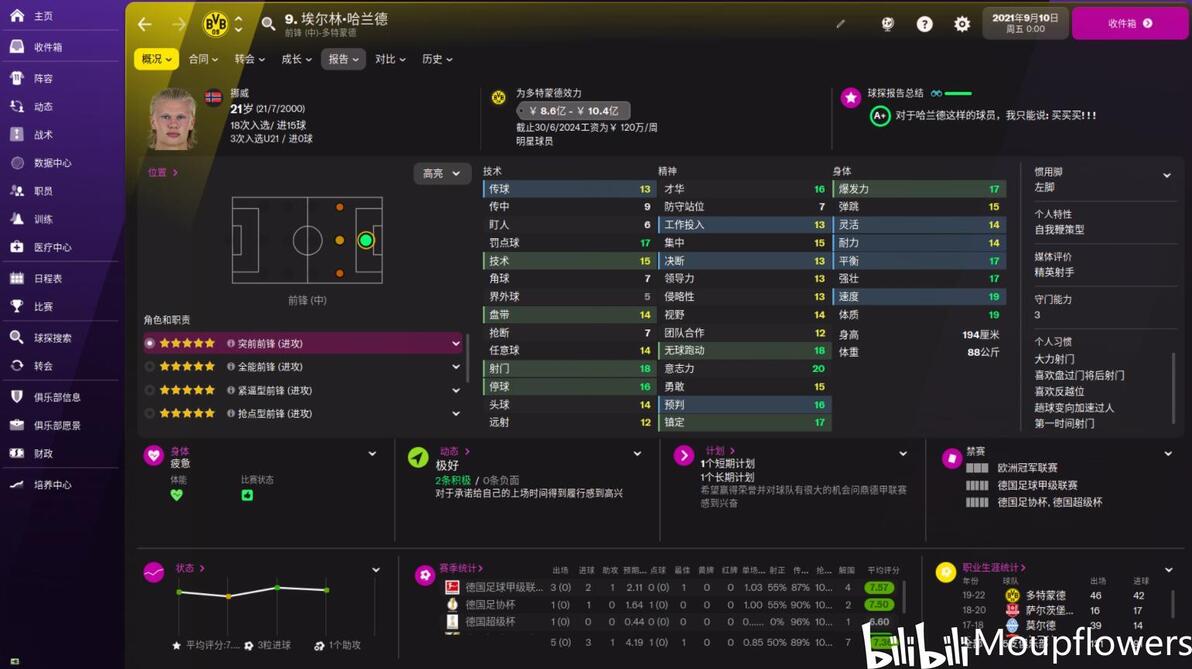Open the 日程表 schedule sidebar icon

coord(17,278)
